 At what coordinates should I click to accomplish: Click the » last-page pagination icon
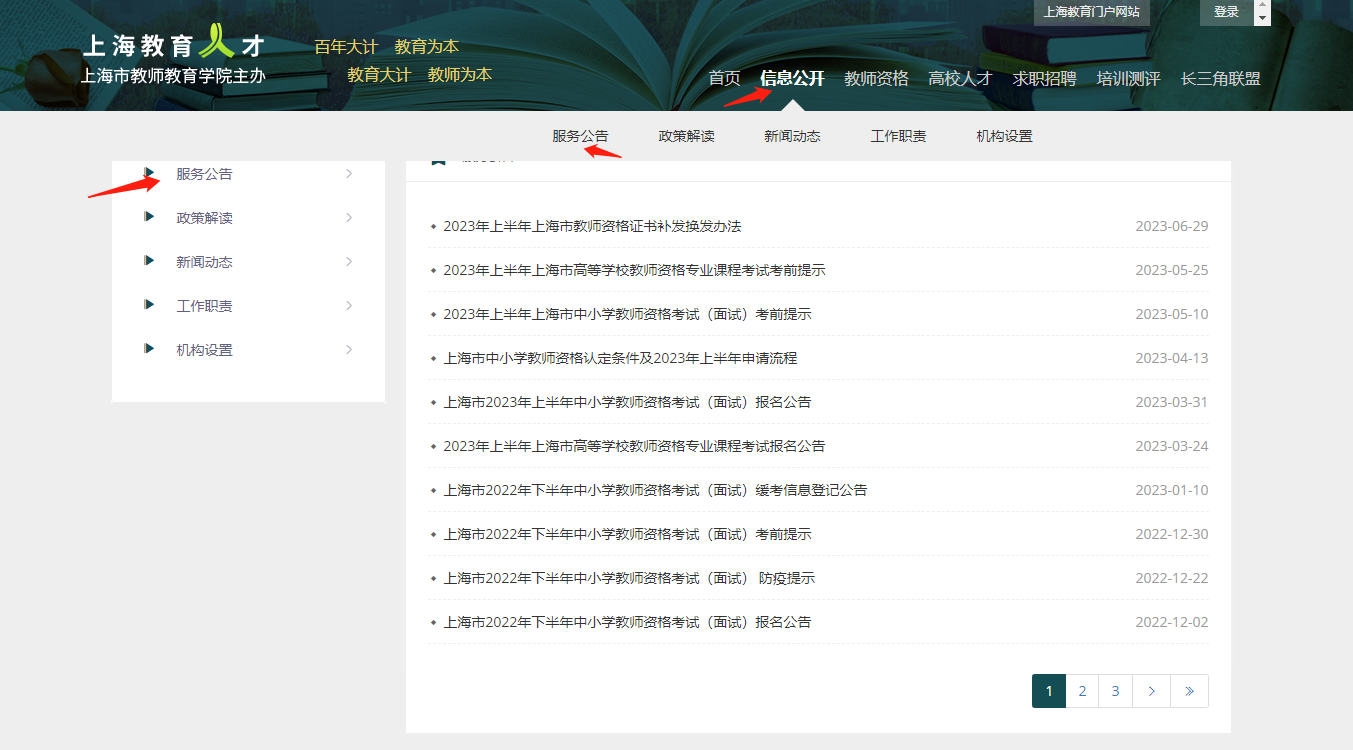(1189, 691)
